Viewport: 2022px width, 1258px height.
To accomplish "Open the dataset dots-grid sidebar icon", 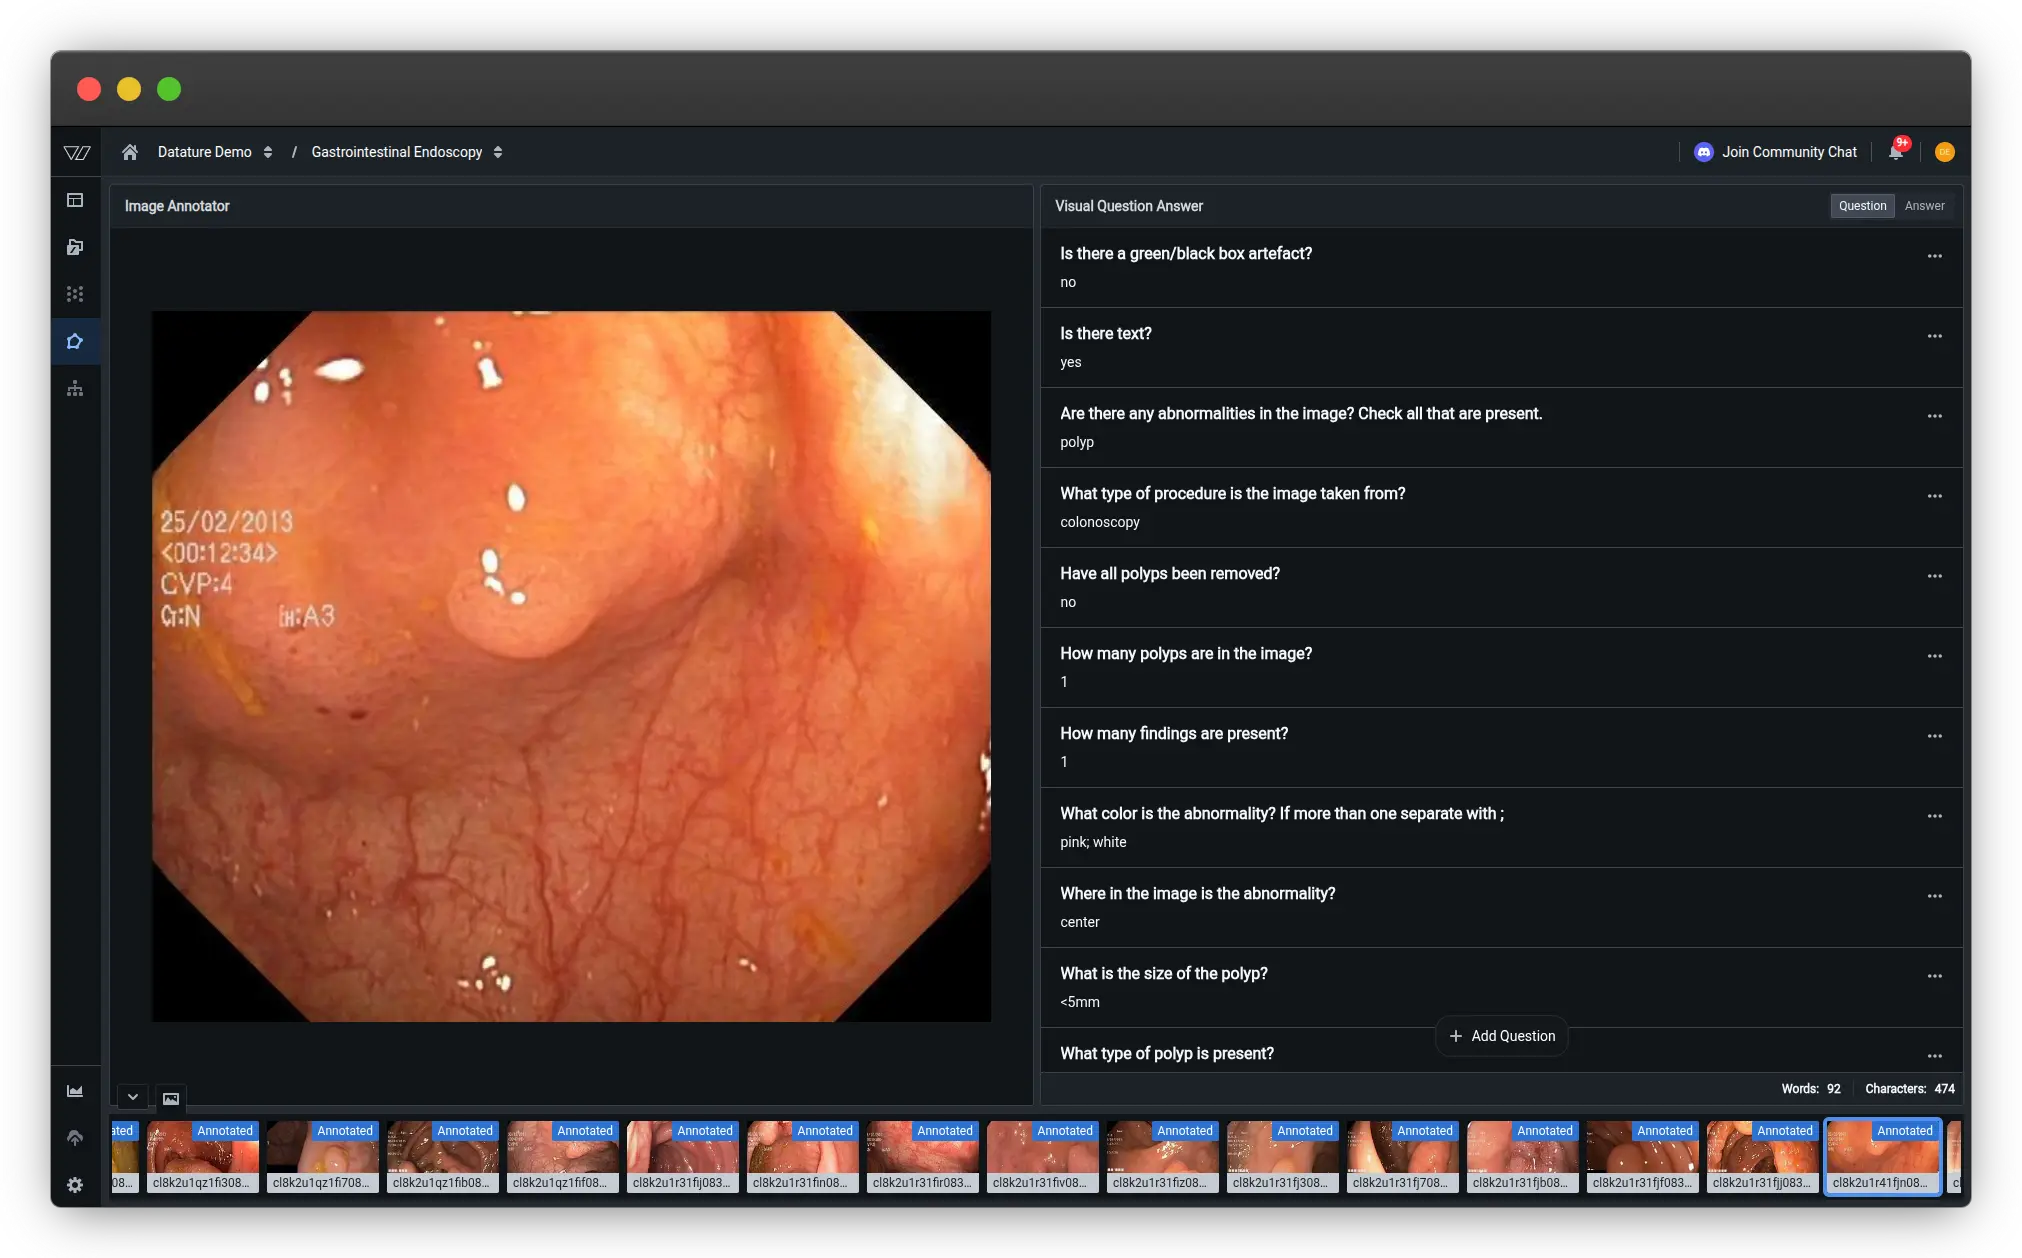I will pyautogui.click(x=75, y=294).
